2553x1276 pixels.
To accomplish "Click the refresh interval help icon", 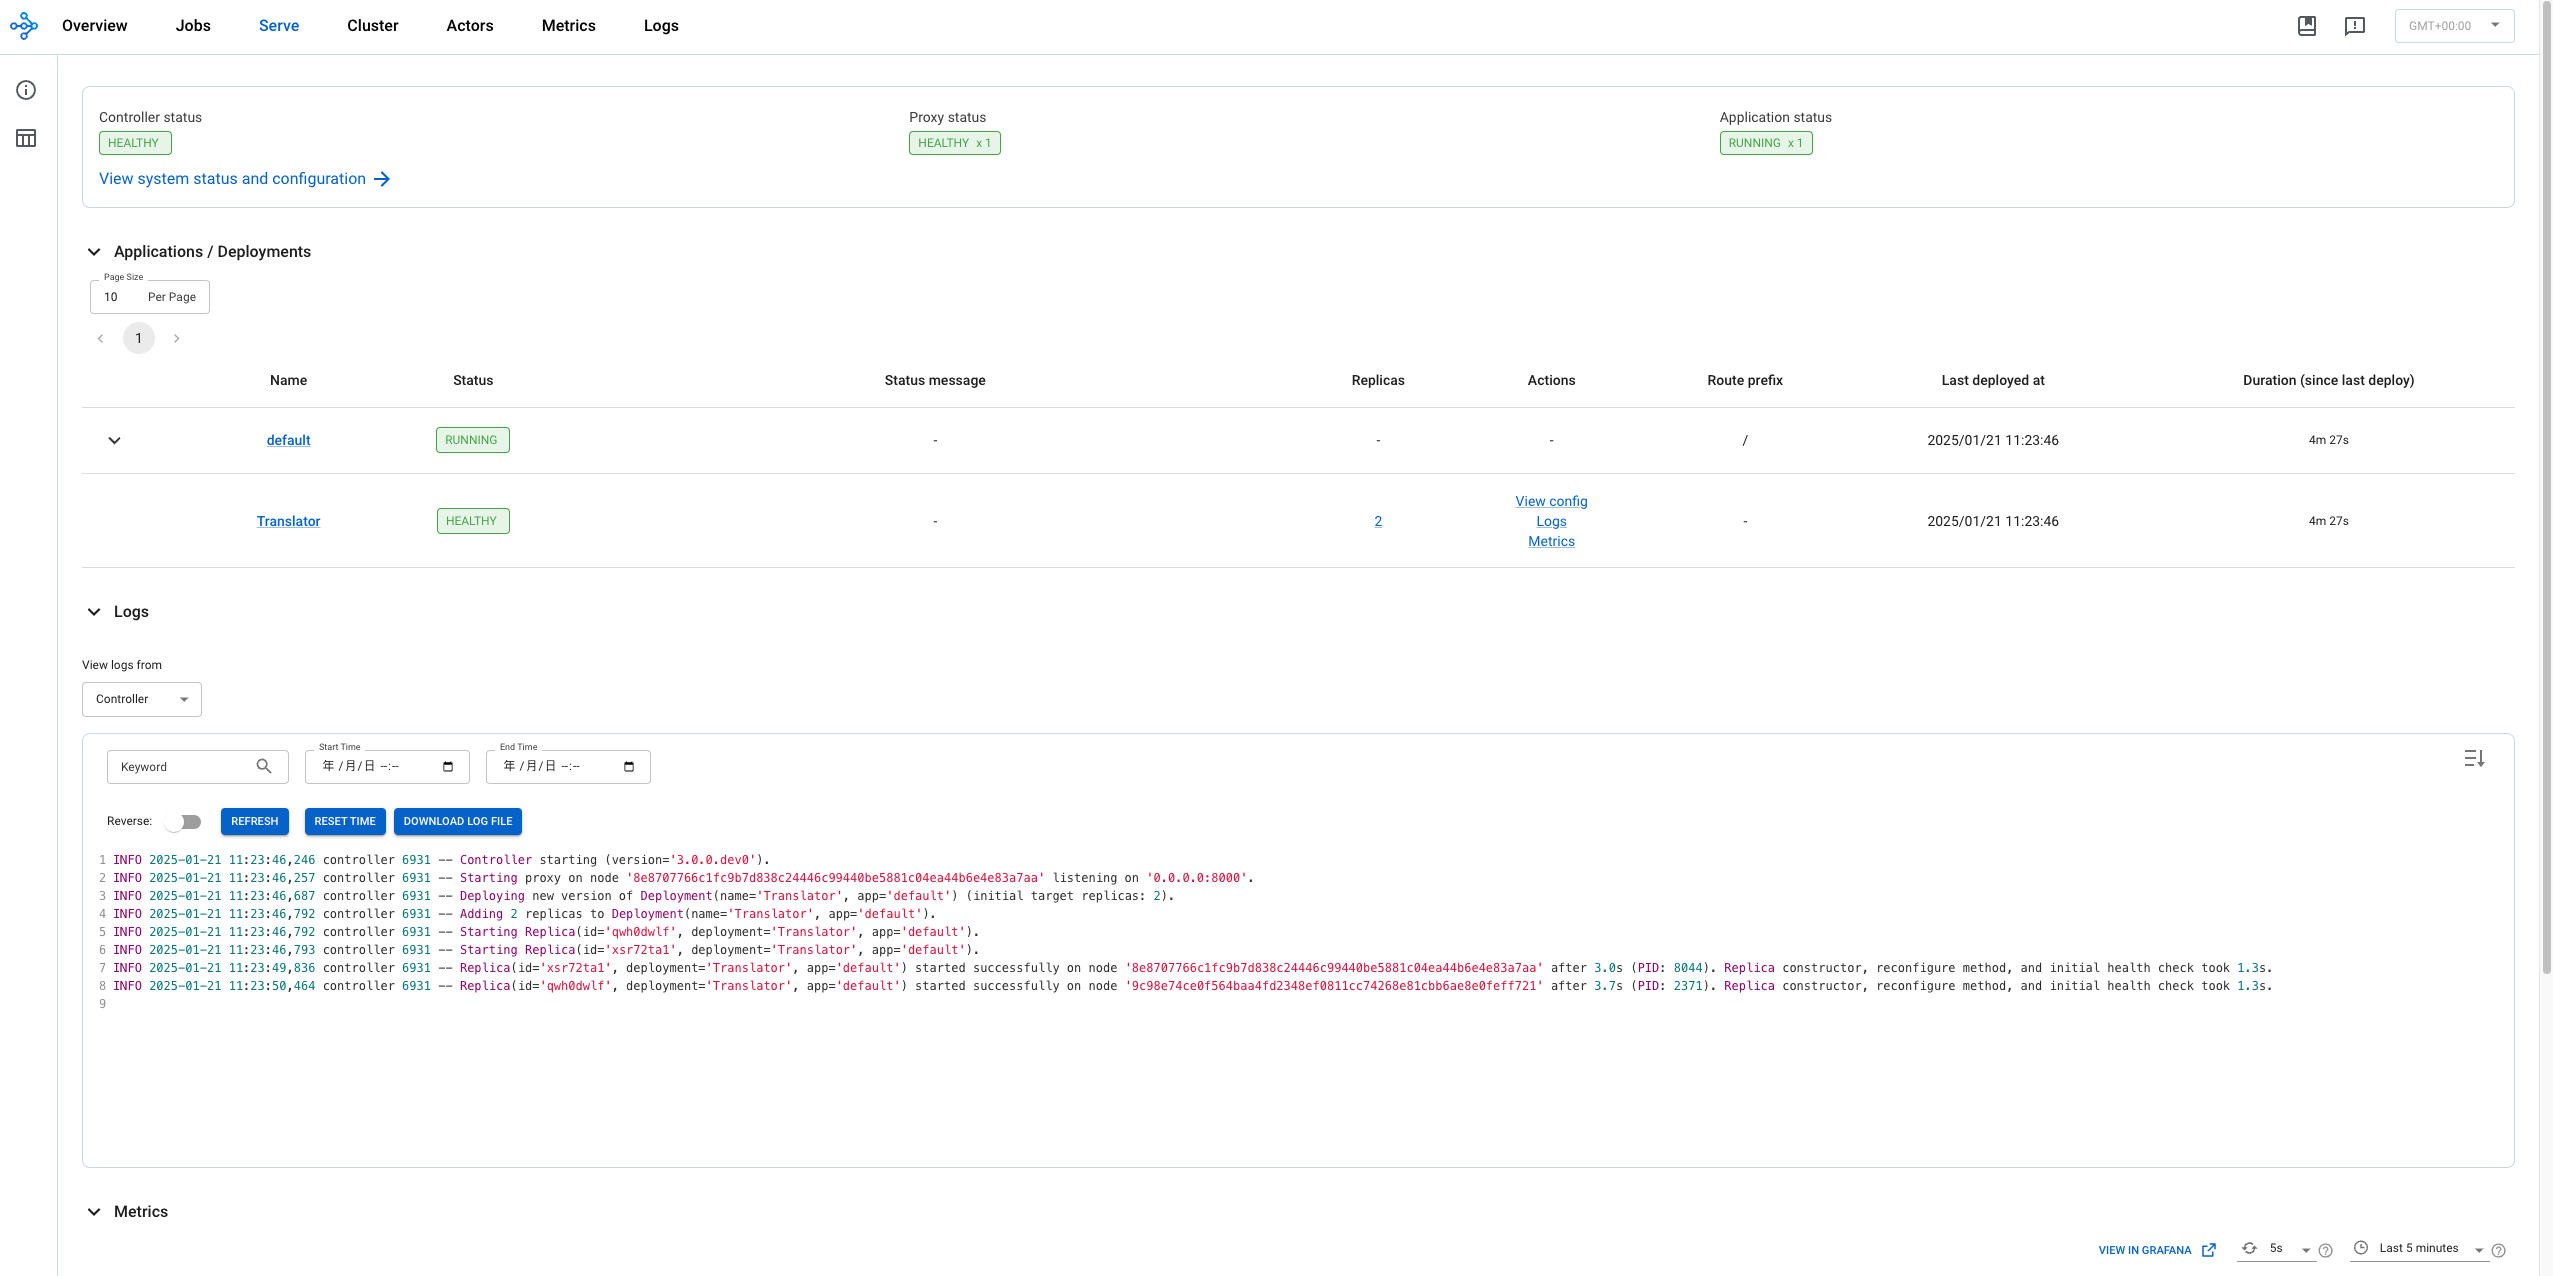I will pos(2325,1250).
